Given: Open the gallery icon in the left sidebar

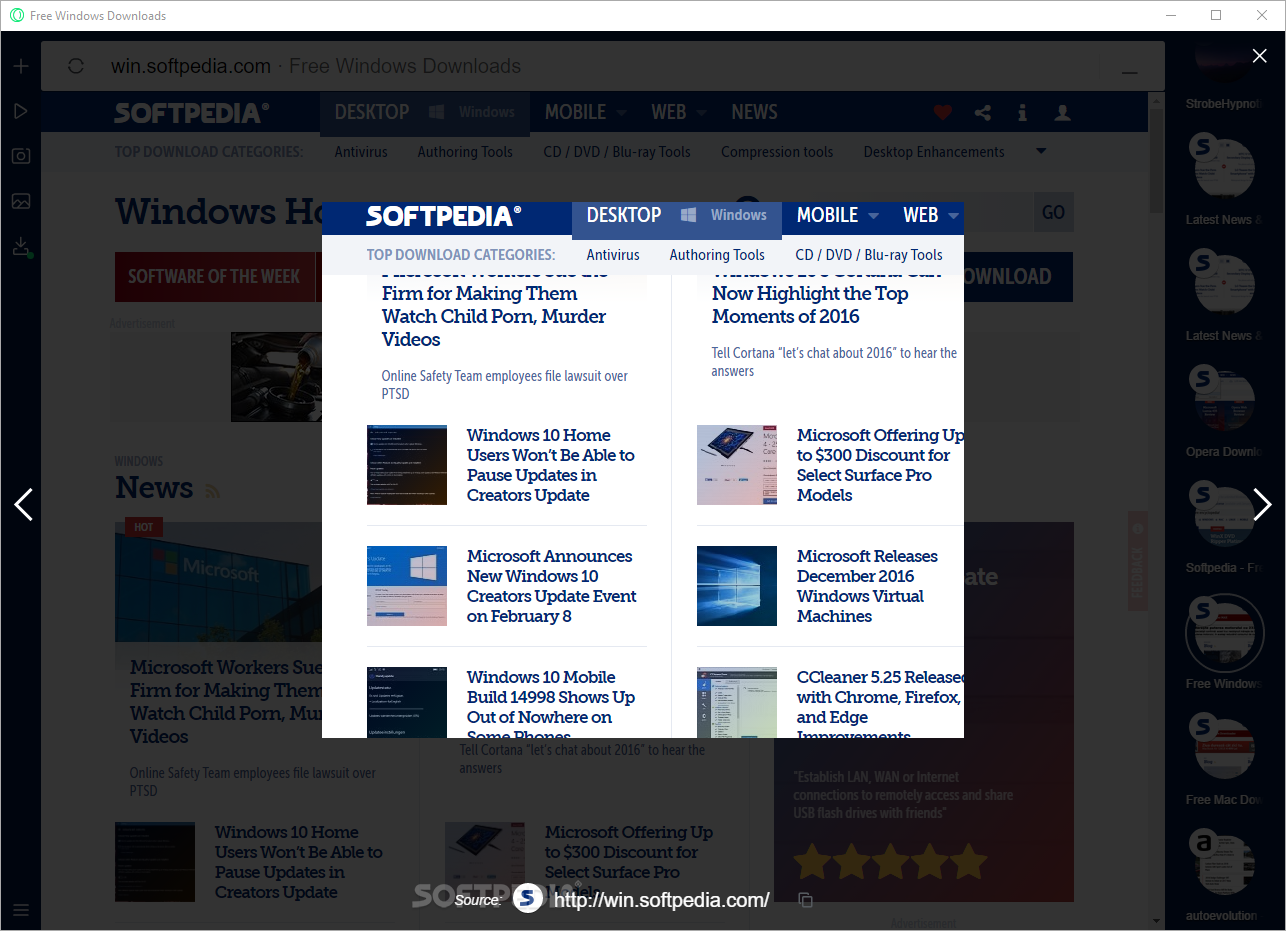Looking at the screenshot, I should point(21,201).
